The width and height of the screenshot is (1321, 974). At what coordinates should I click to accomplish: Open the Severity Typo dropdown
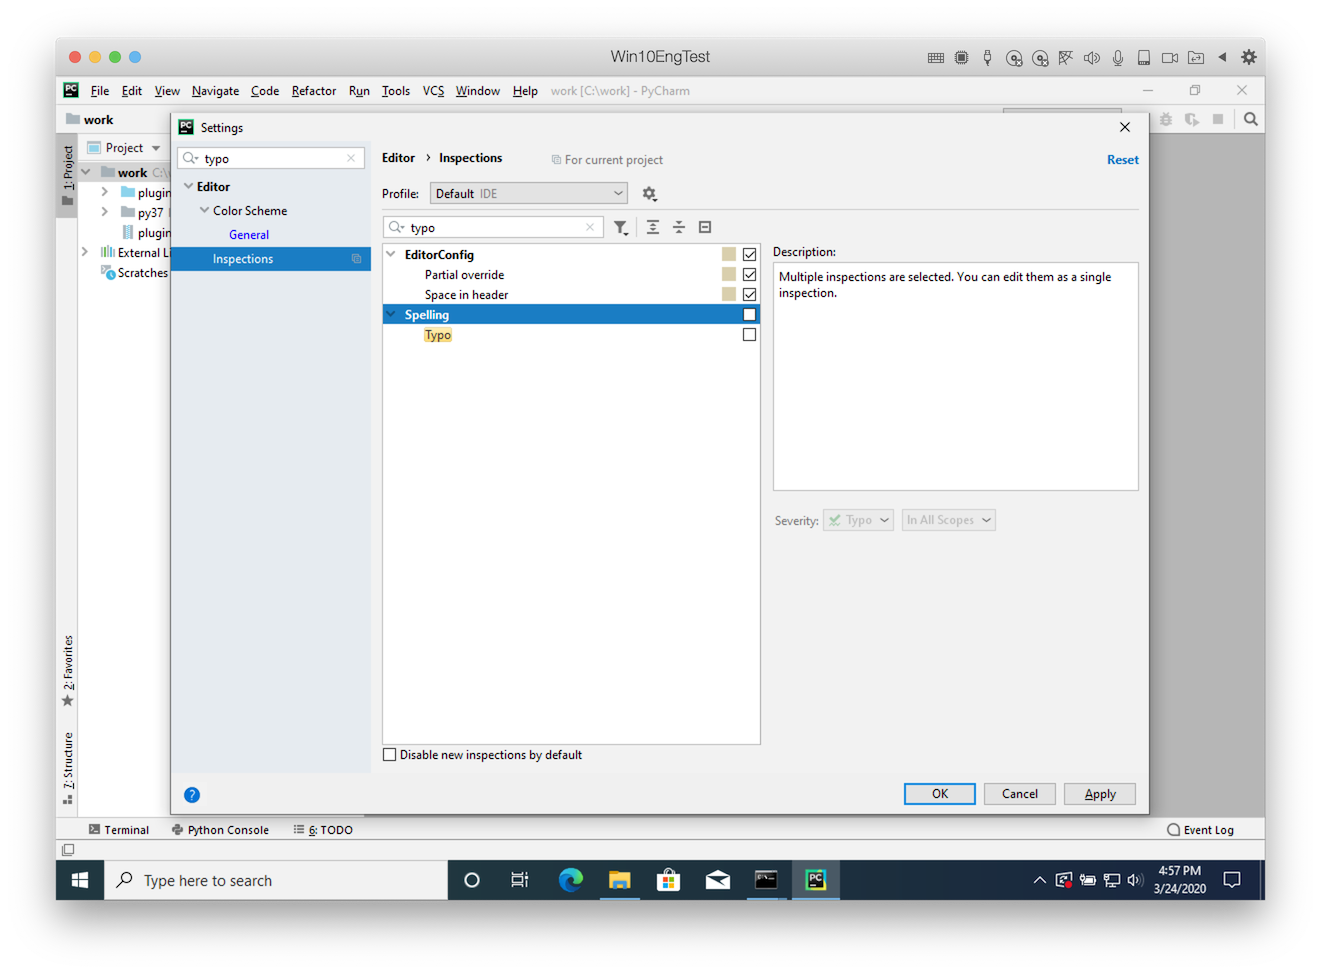858,520
